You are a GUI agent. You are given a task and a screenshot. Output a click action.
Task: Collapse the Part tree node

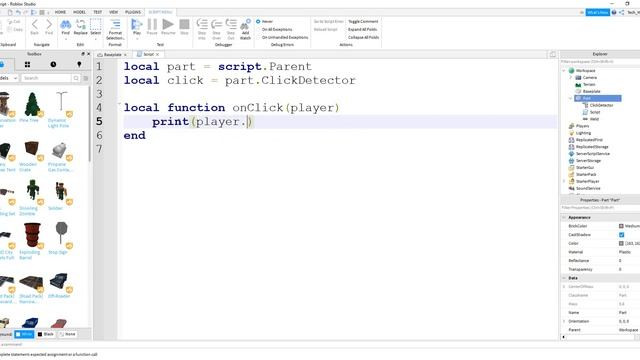[571, 98]
